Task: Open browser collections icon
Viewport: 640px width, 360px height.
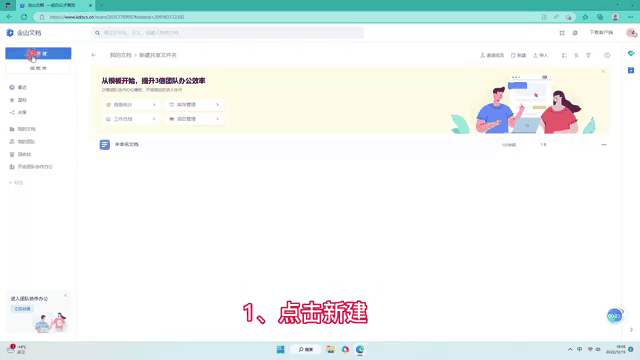Action: (600, 17)
